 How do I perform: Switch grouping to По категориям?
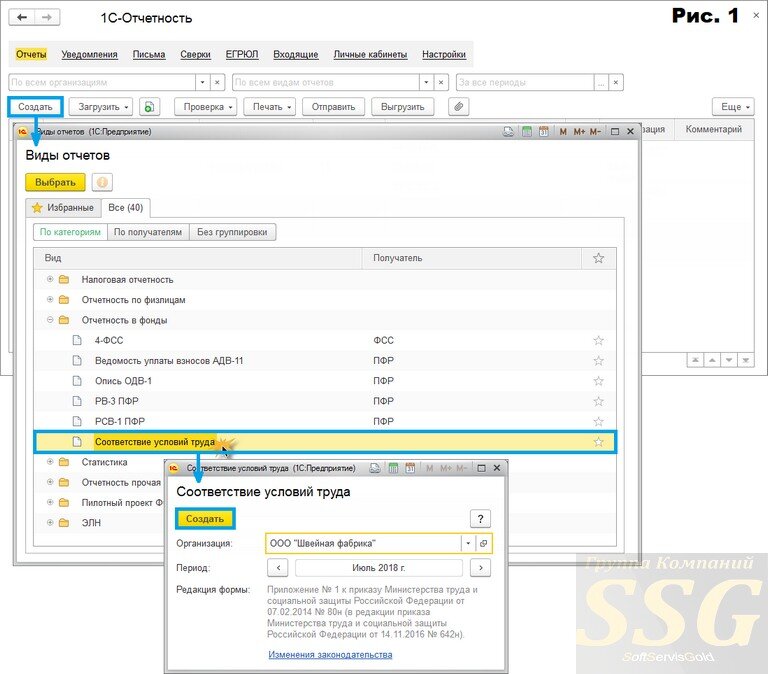coord(70,232)
